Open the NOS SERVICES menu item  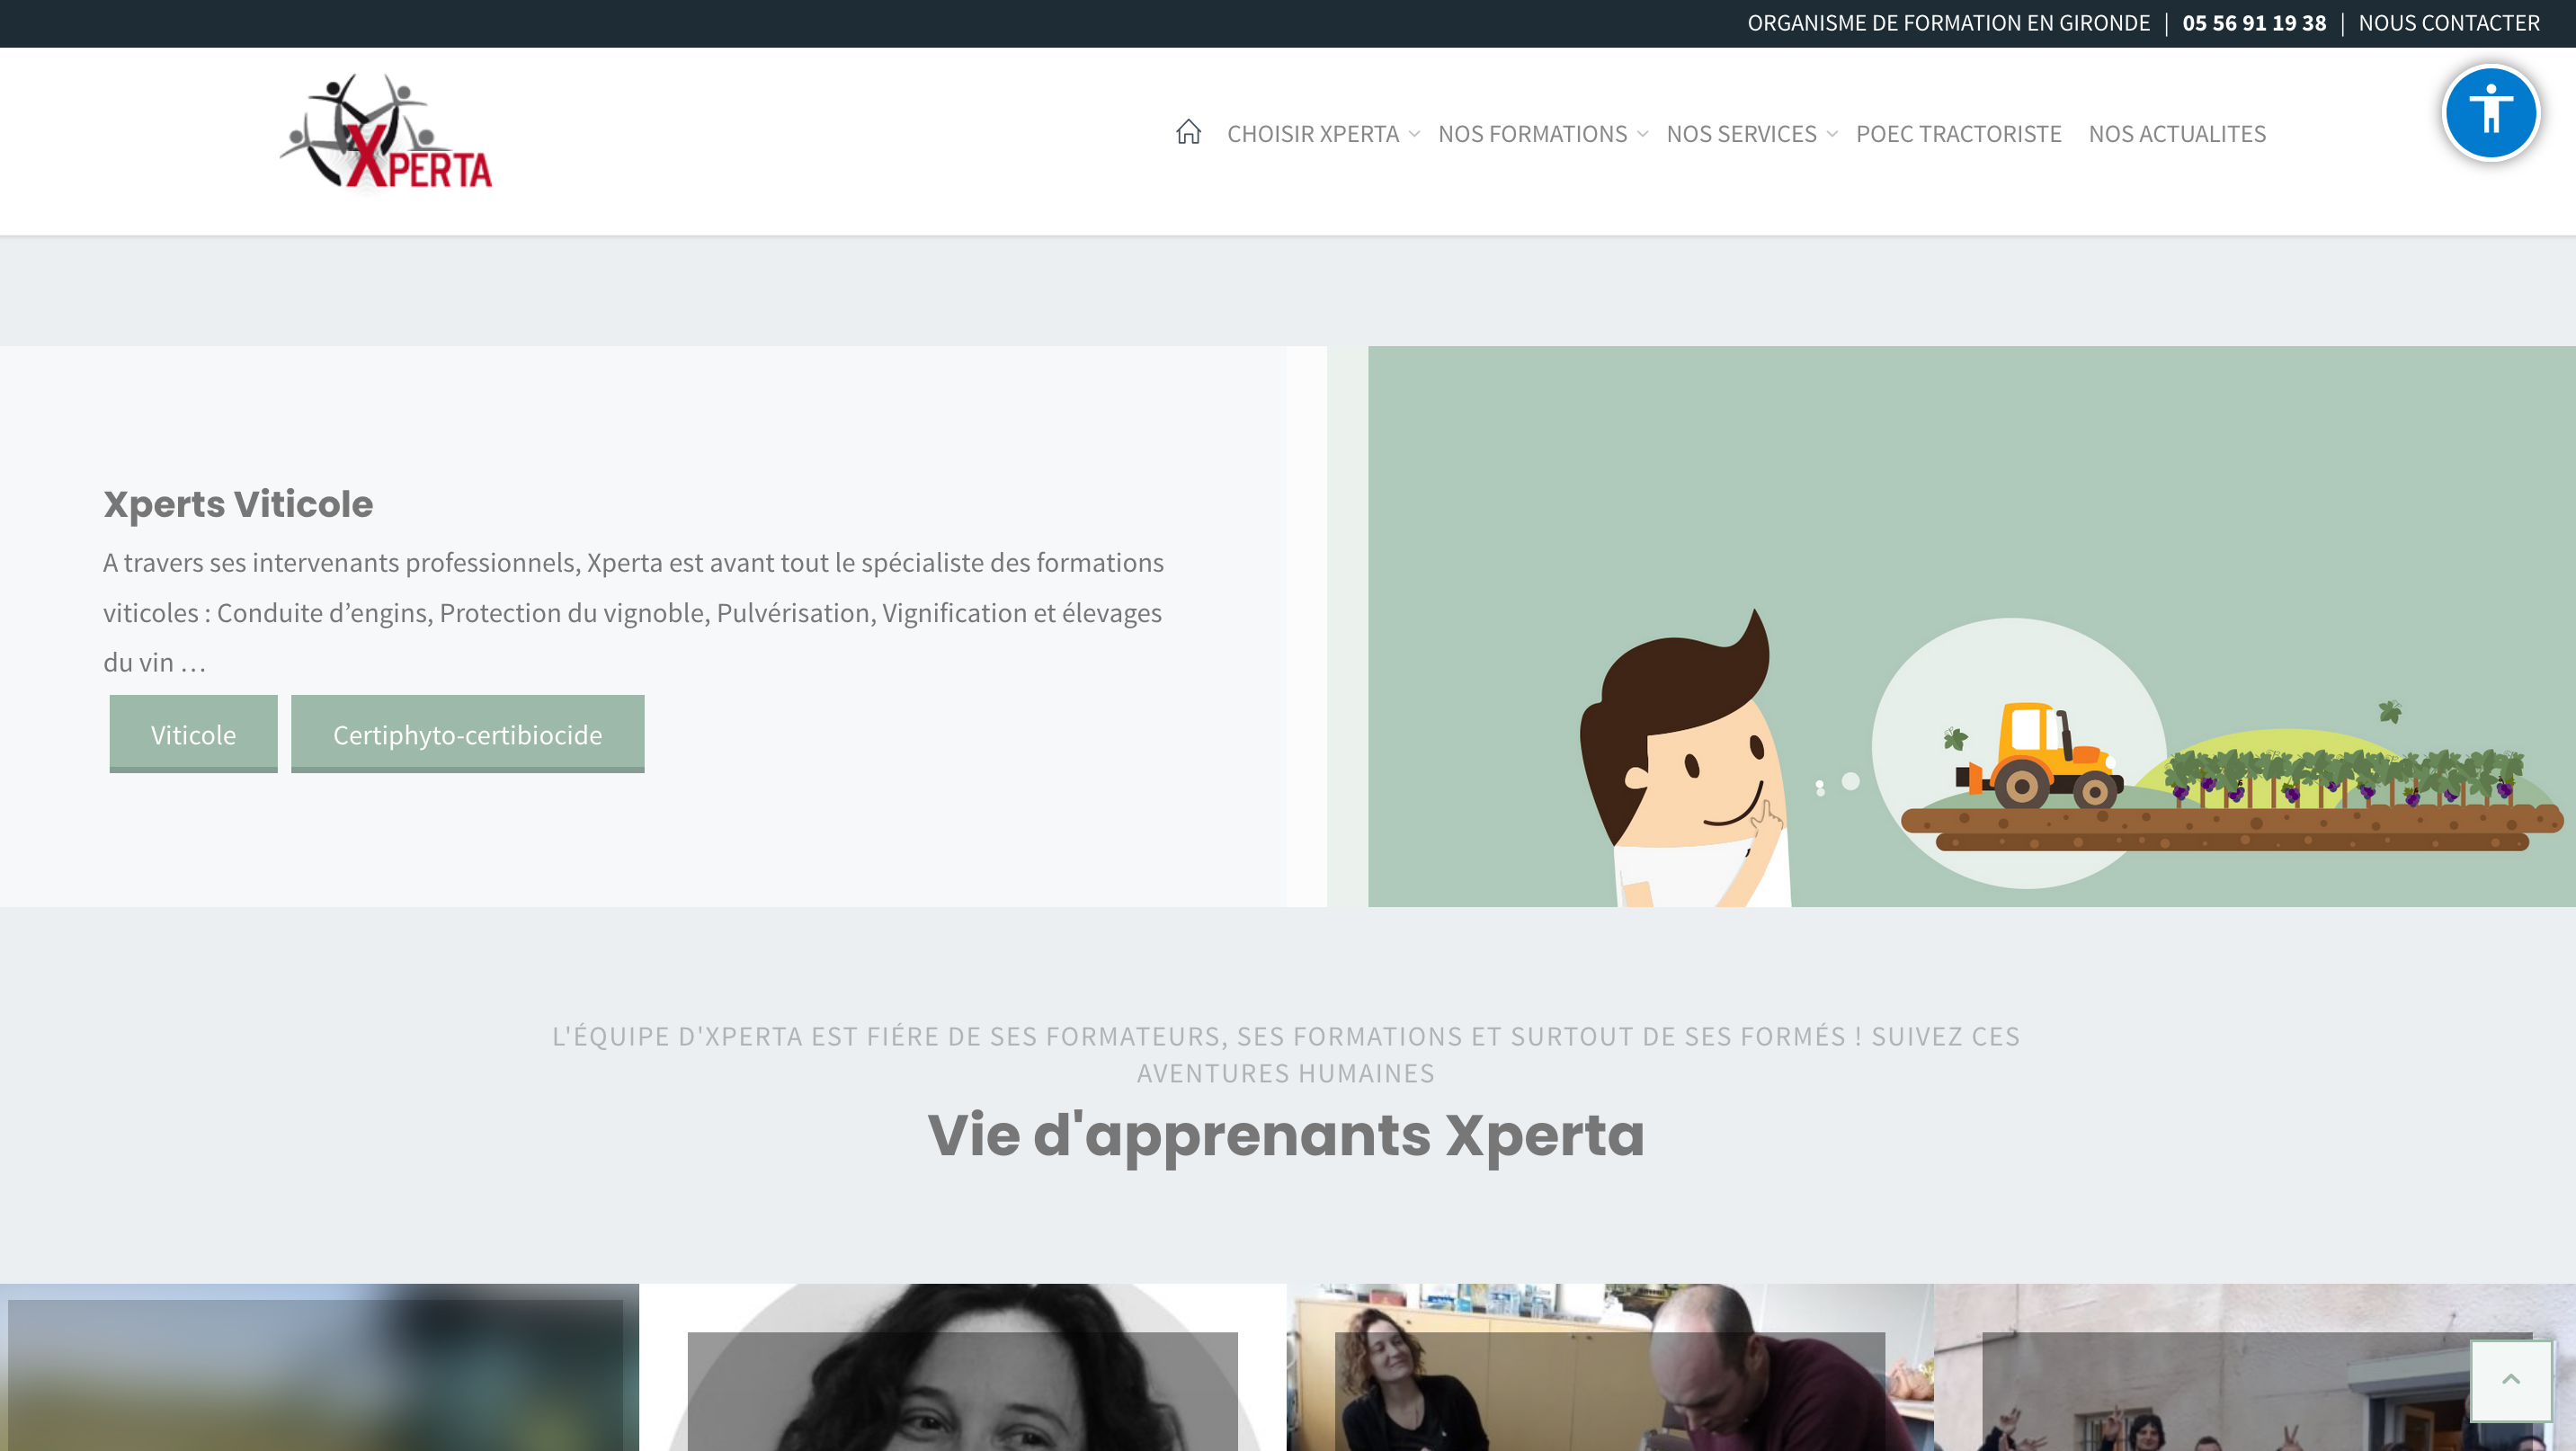(x=1741, y=134)
